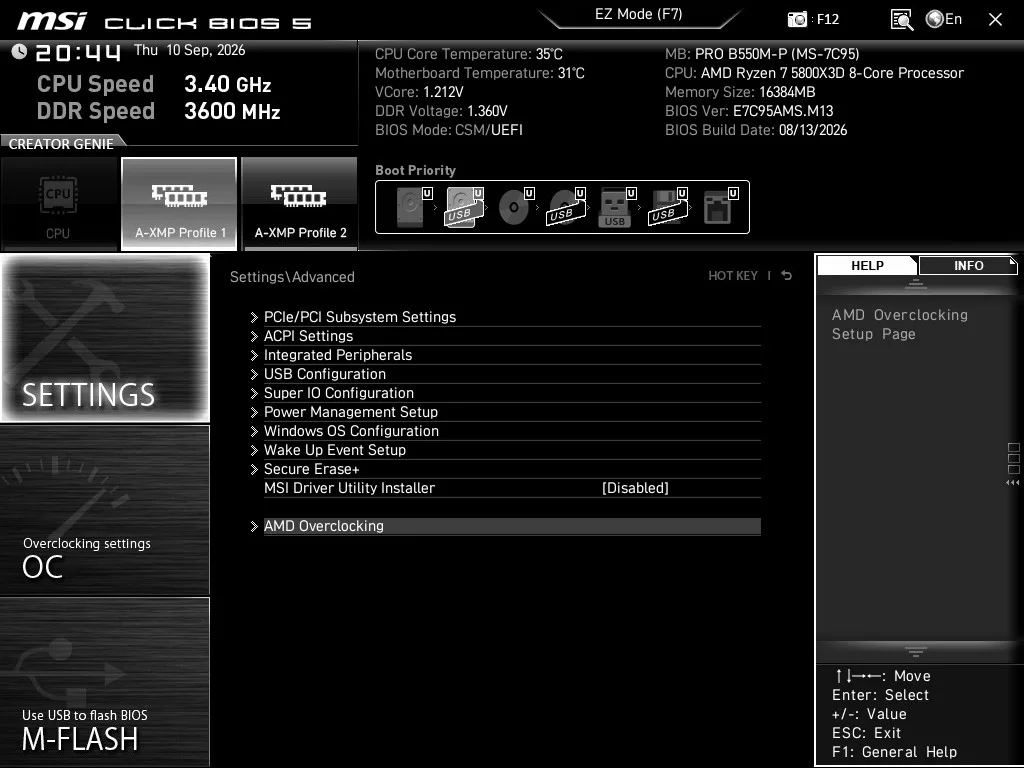Select the USB hard disk boot device icon
The height and width of the screenshot is (768, 1024).
point(464,207)
